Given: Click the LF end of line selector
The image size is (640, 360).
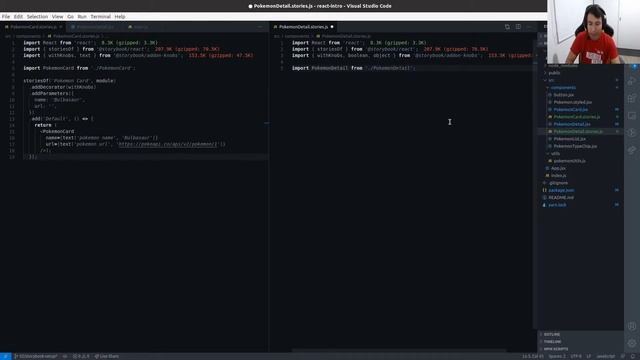Looking at the screenshot, I should tap(589, 356).
